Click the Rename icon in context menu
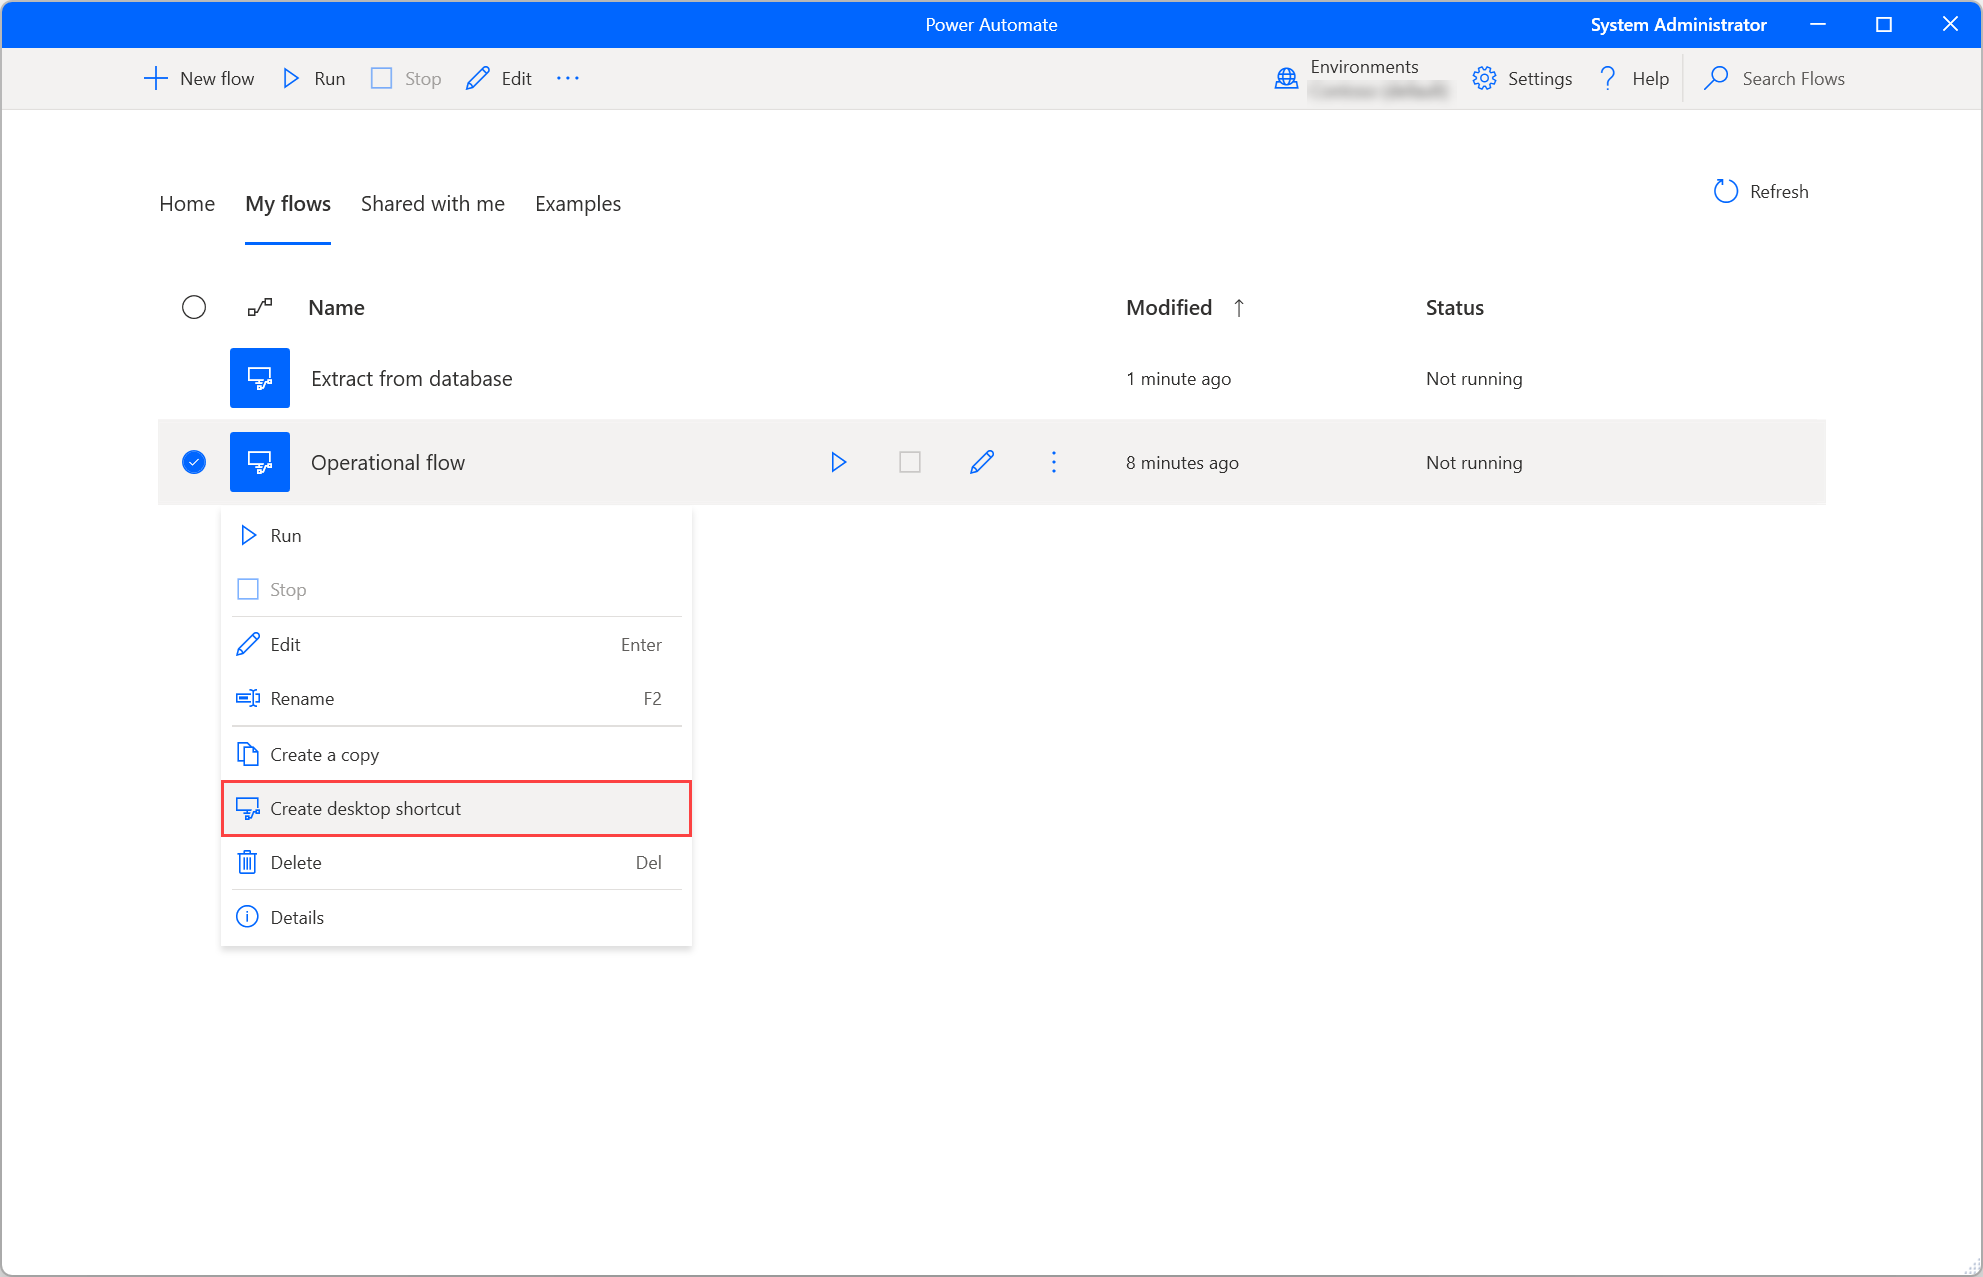The width and height of the screenshot is (1983, 1277). (x=247, y=699)
